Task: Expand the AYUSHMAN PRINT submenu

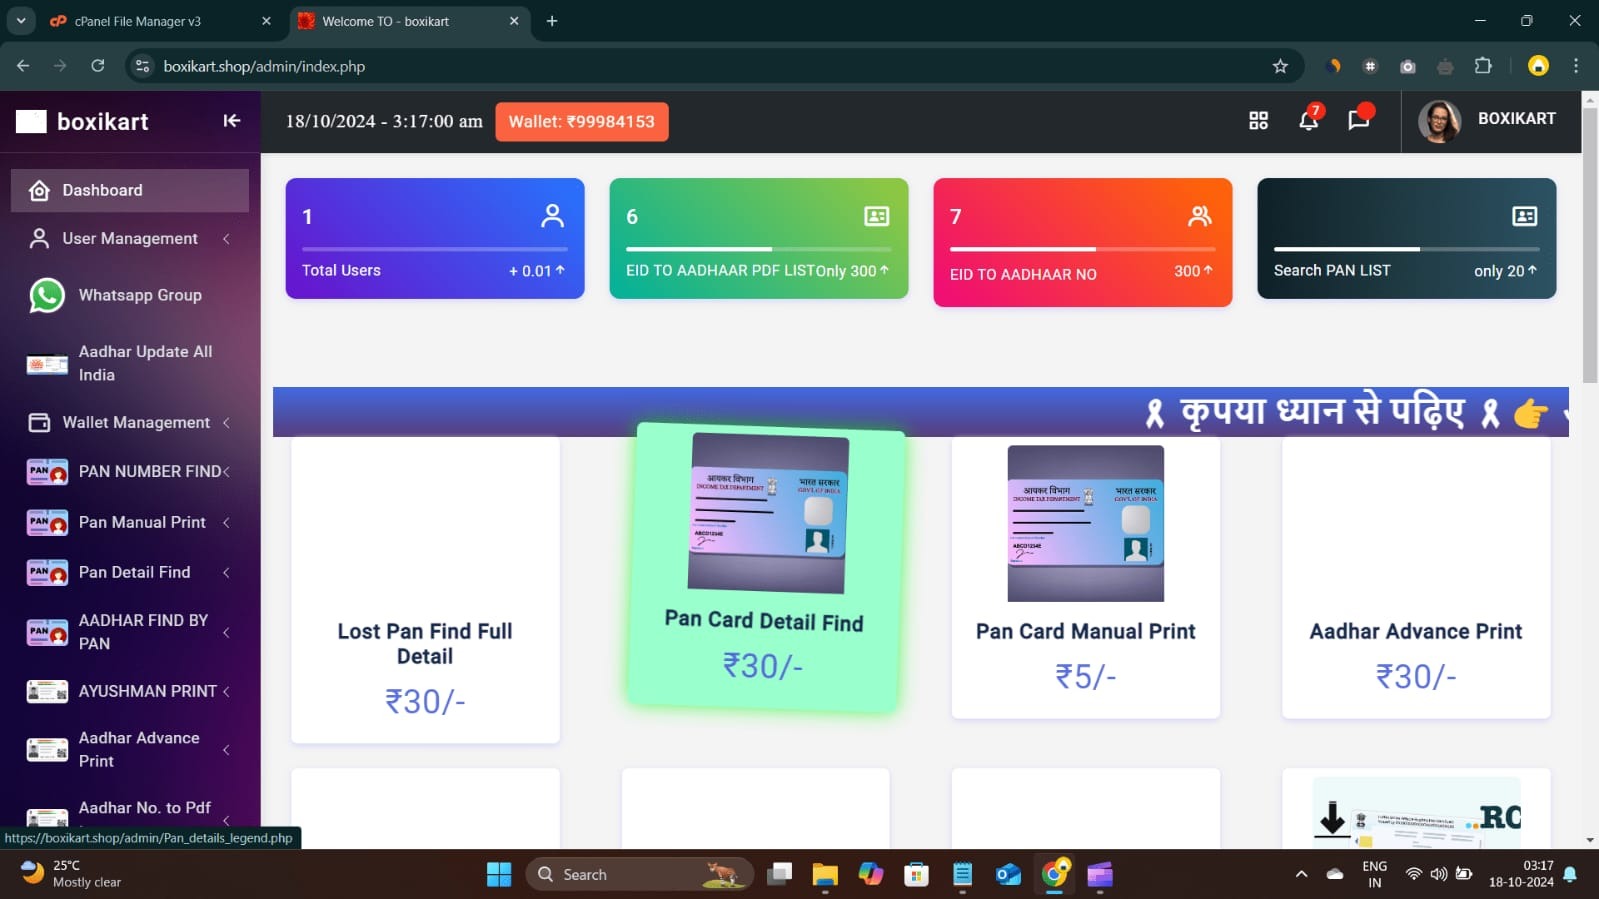Action: tap(226, 692)
